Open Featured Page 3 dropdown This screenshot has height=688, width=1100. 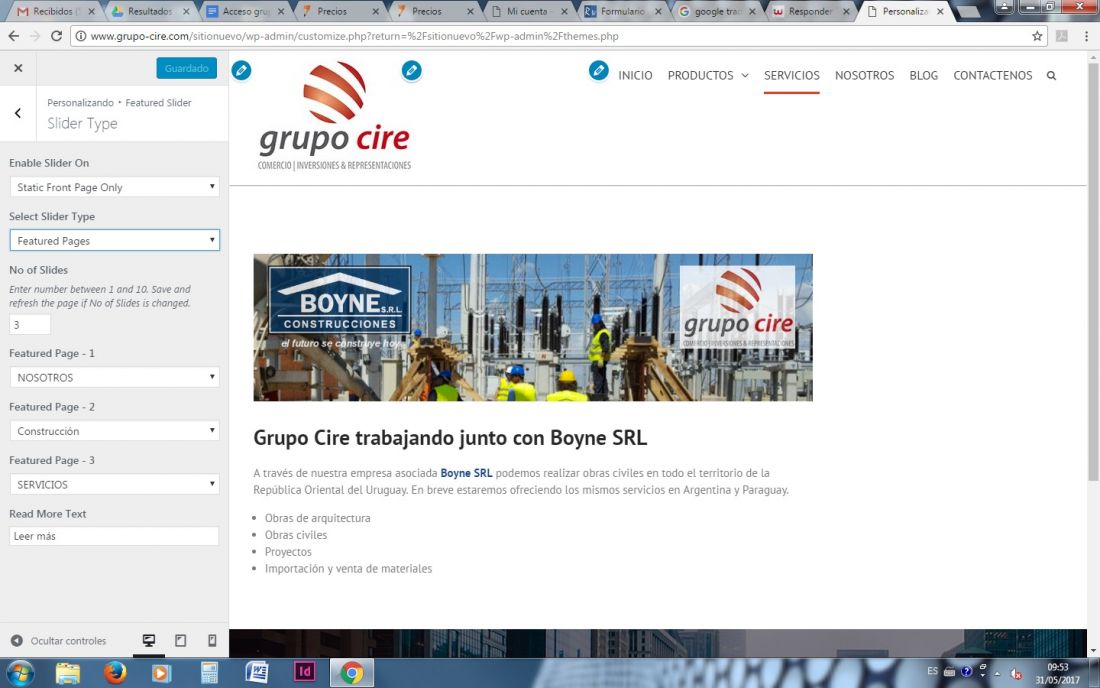114,484
